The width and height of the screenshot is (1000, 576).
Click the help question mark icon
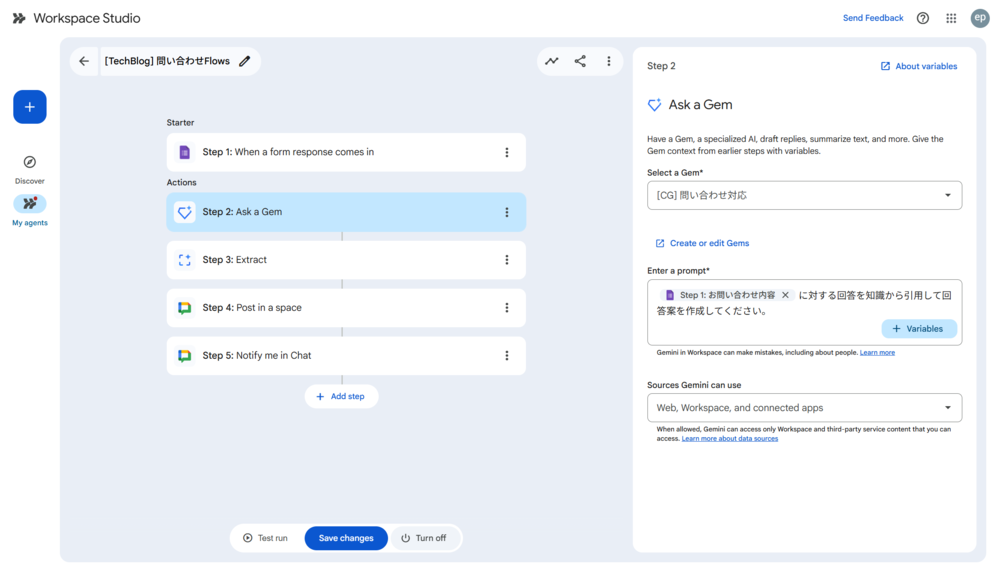(x=923, y=18)
